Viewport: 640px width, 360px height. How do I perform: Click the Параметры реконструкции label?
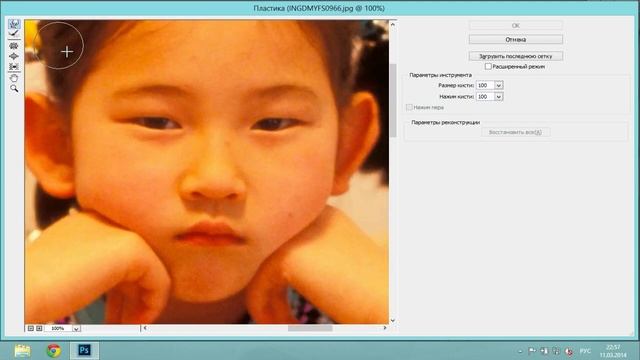pyautogui.click(x=445, y=122)
